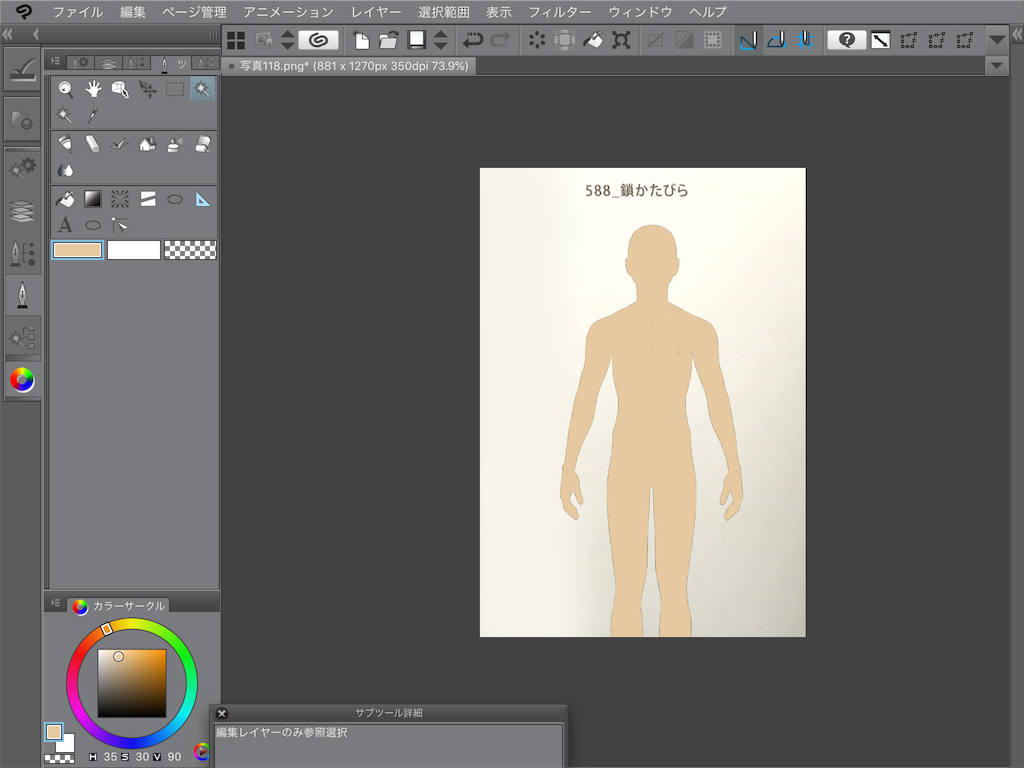1024x768 pixels.
Task: Click the Open file folder icon
Action: pyautogui.click(x=389, y=40)
